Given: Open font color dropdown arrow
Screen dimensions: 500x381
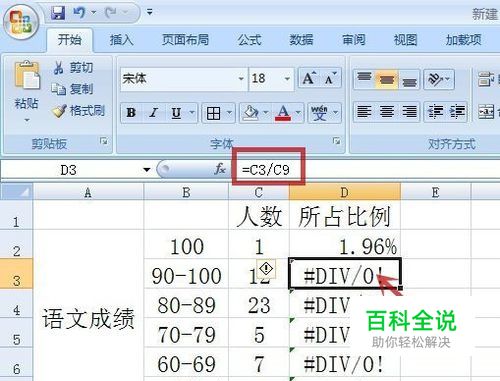Looking at the screenshot, I should coord(298,112).
